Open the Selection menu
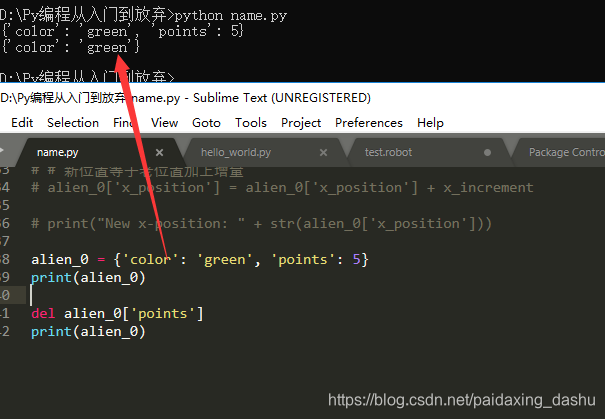The width and height of the screenshot is (605, 419). pyautogui.click(x=73, y=123)
